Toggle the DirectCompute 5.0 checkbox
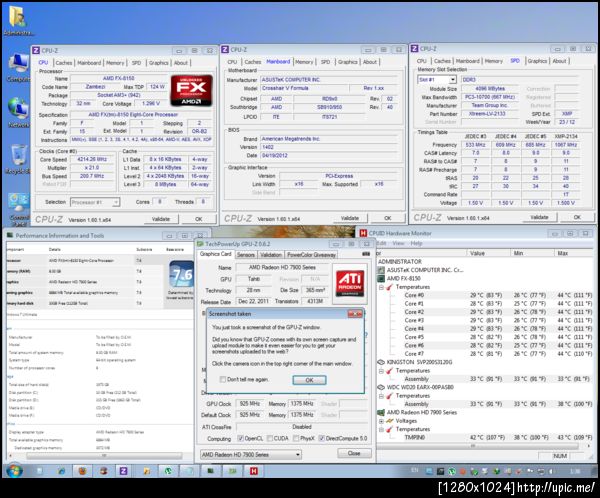The image size is (600, 498). coord(321,438)
